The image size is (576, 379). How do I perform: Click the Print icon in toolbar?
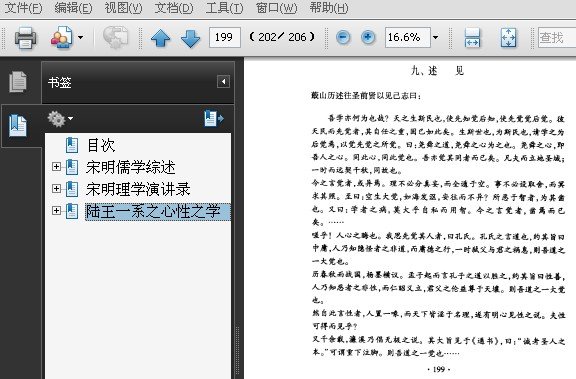pyautogui.click(x=25, y=37)
